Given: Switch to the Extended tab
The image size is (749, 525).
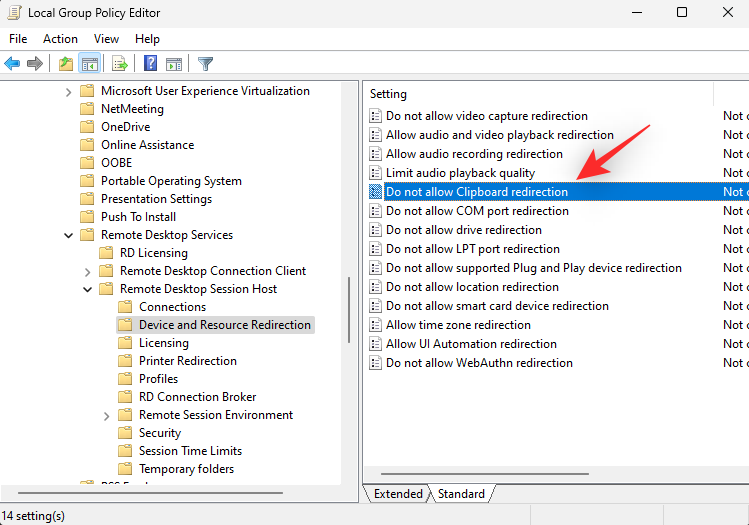Looking at the screenshot, I should (398, 493).
